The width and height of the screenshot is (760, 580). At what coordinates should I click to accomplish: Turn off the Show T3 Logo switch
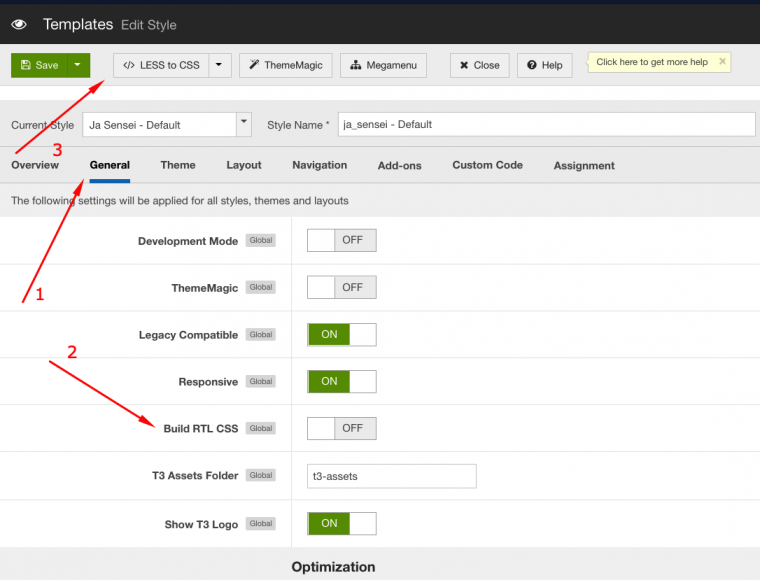(x=341, y=523)
